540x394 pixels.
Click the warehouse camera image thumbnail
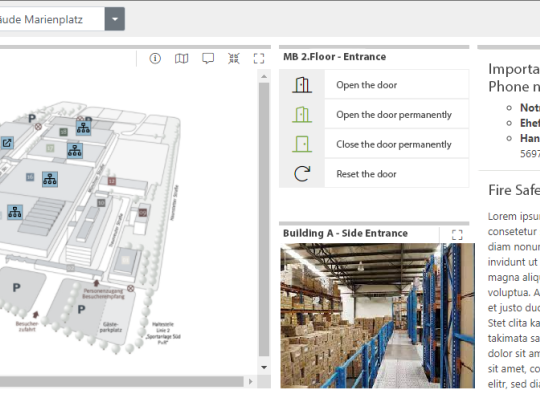tap(377, 316)
